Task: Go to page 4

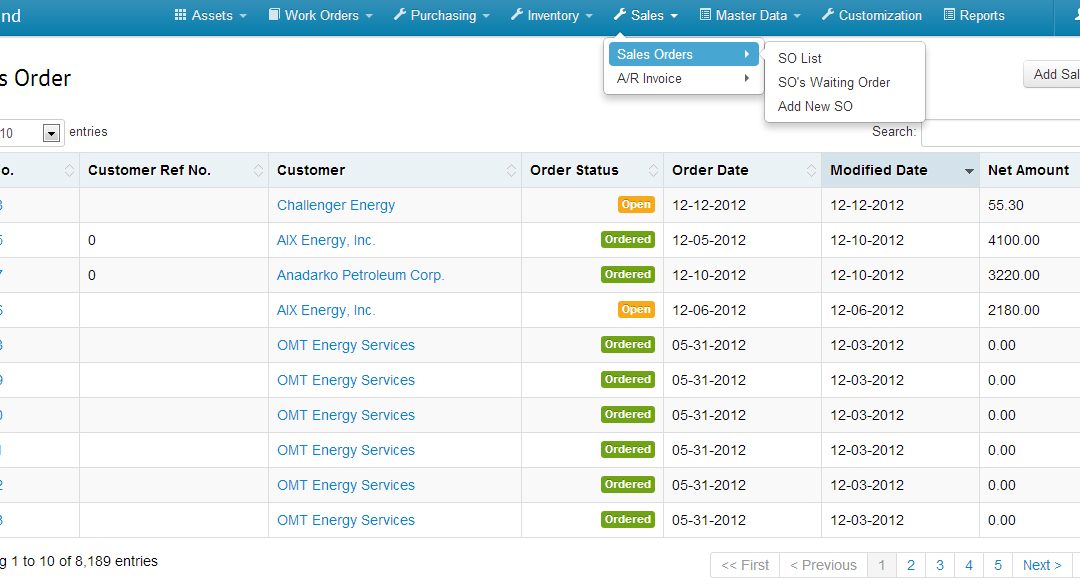Action: click(968, 565)
